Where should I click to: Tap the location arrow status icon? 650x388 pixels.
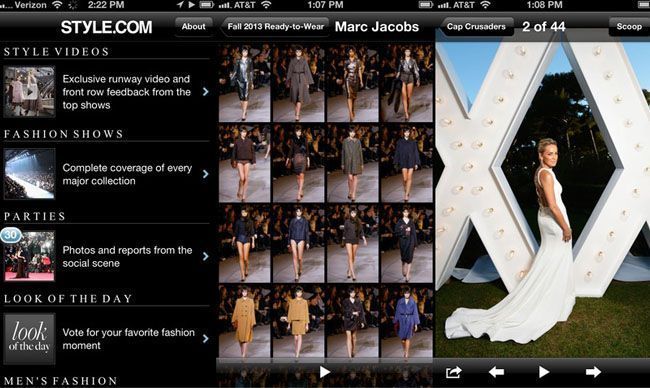(x=180, y=5)
